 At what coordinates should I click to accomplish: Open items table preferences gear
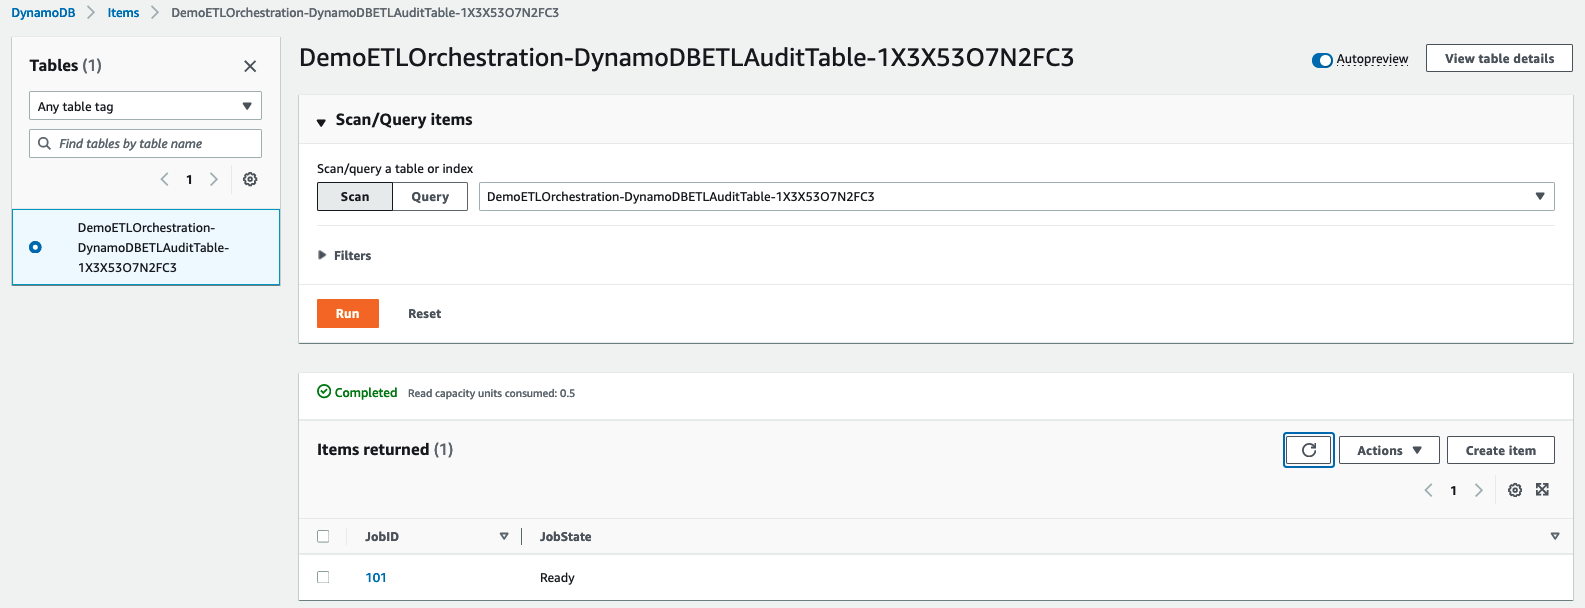pyautogui.click(x=1515, y=490)
